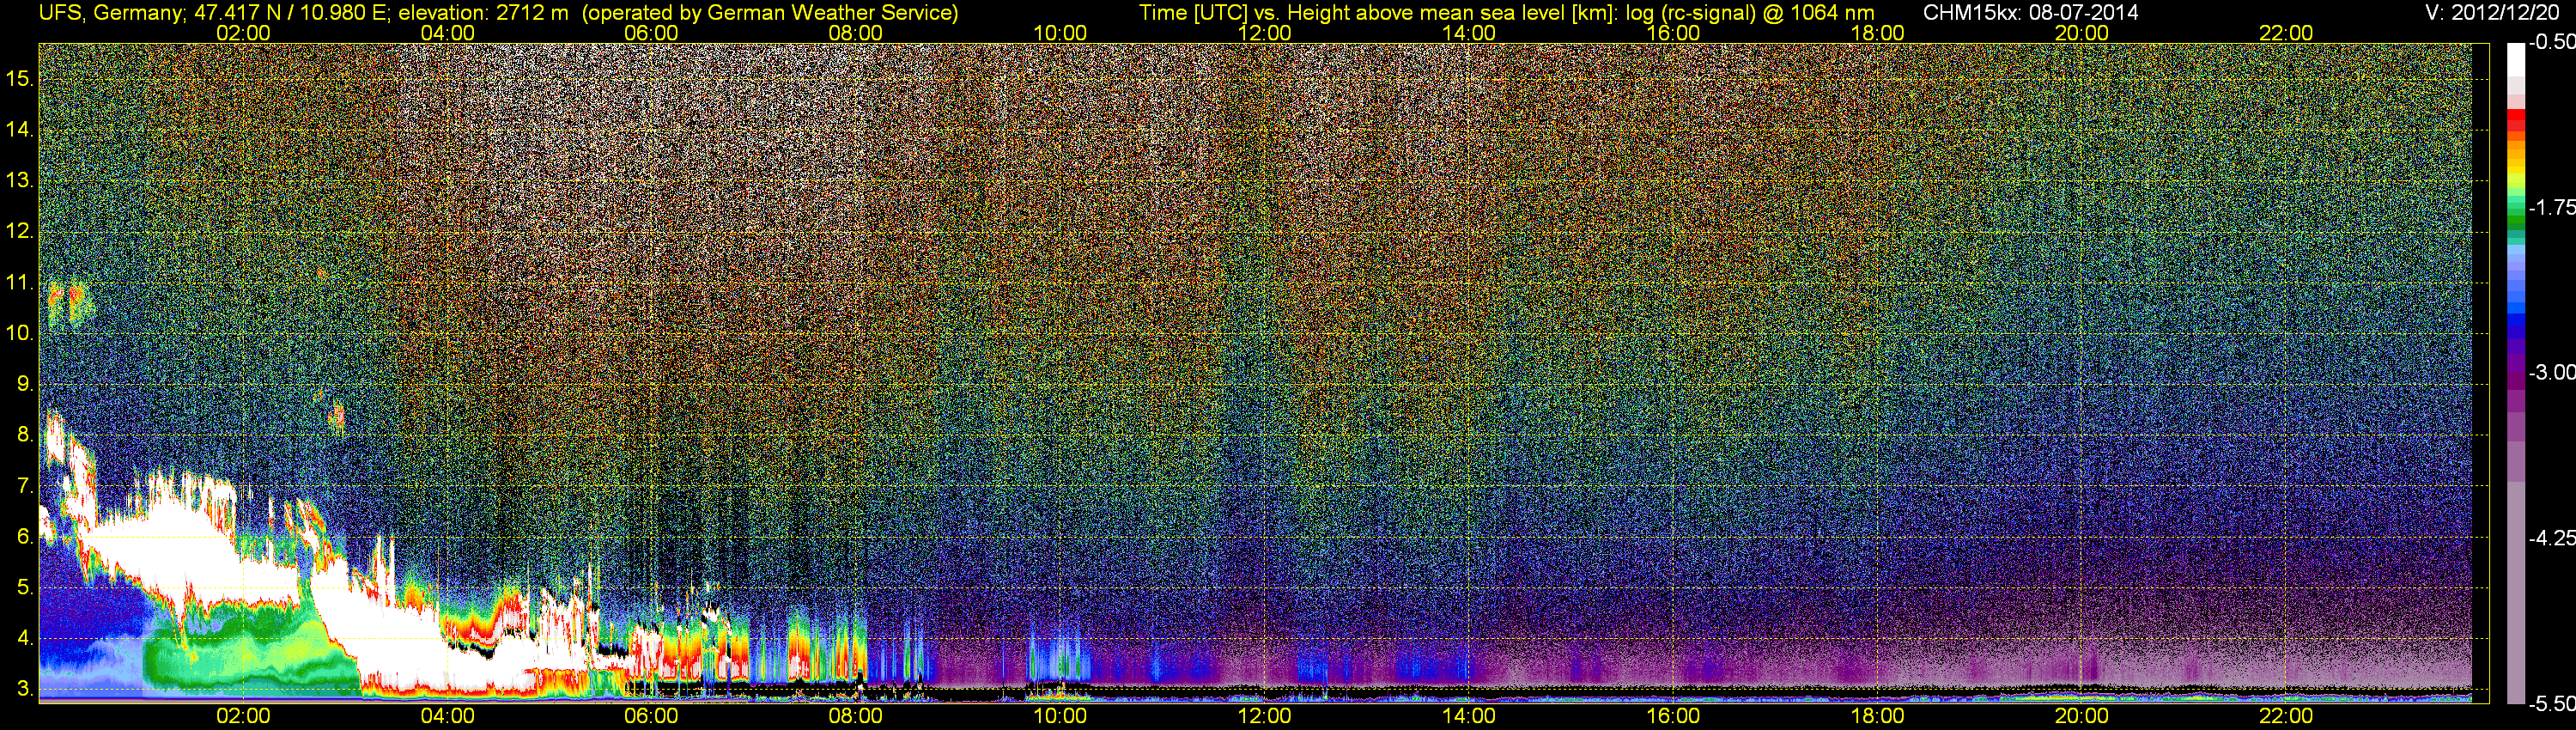The image size is (2576, 730).
Task: Click the -3.00 value on the color scale
Action: (x=2552, y=372)
